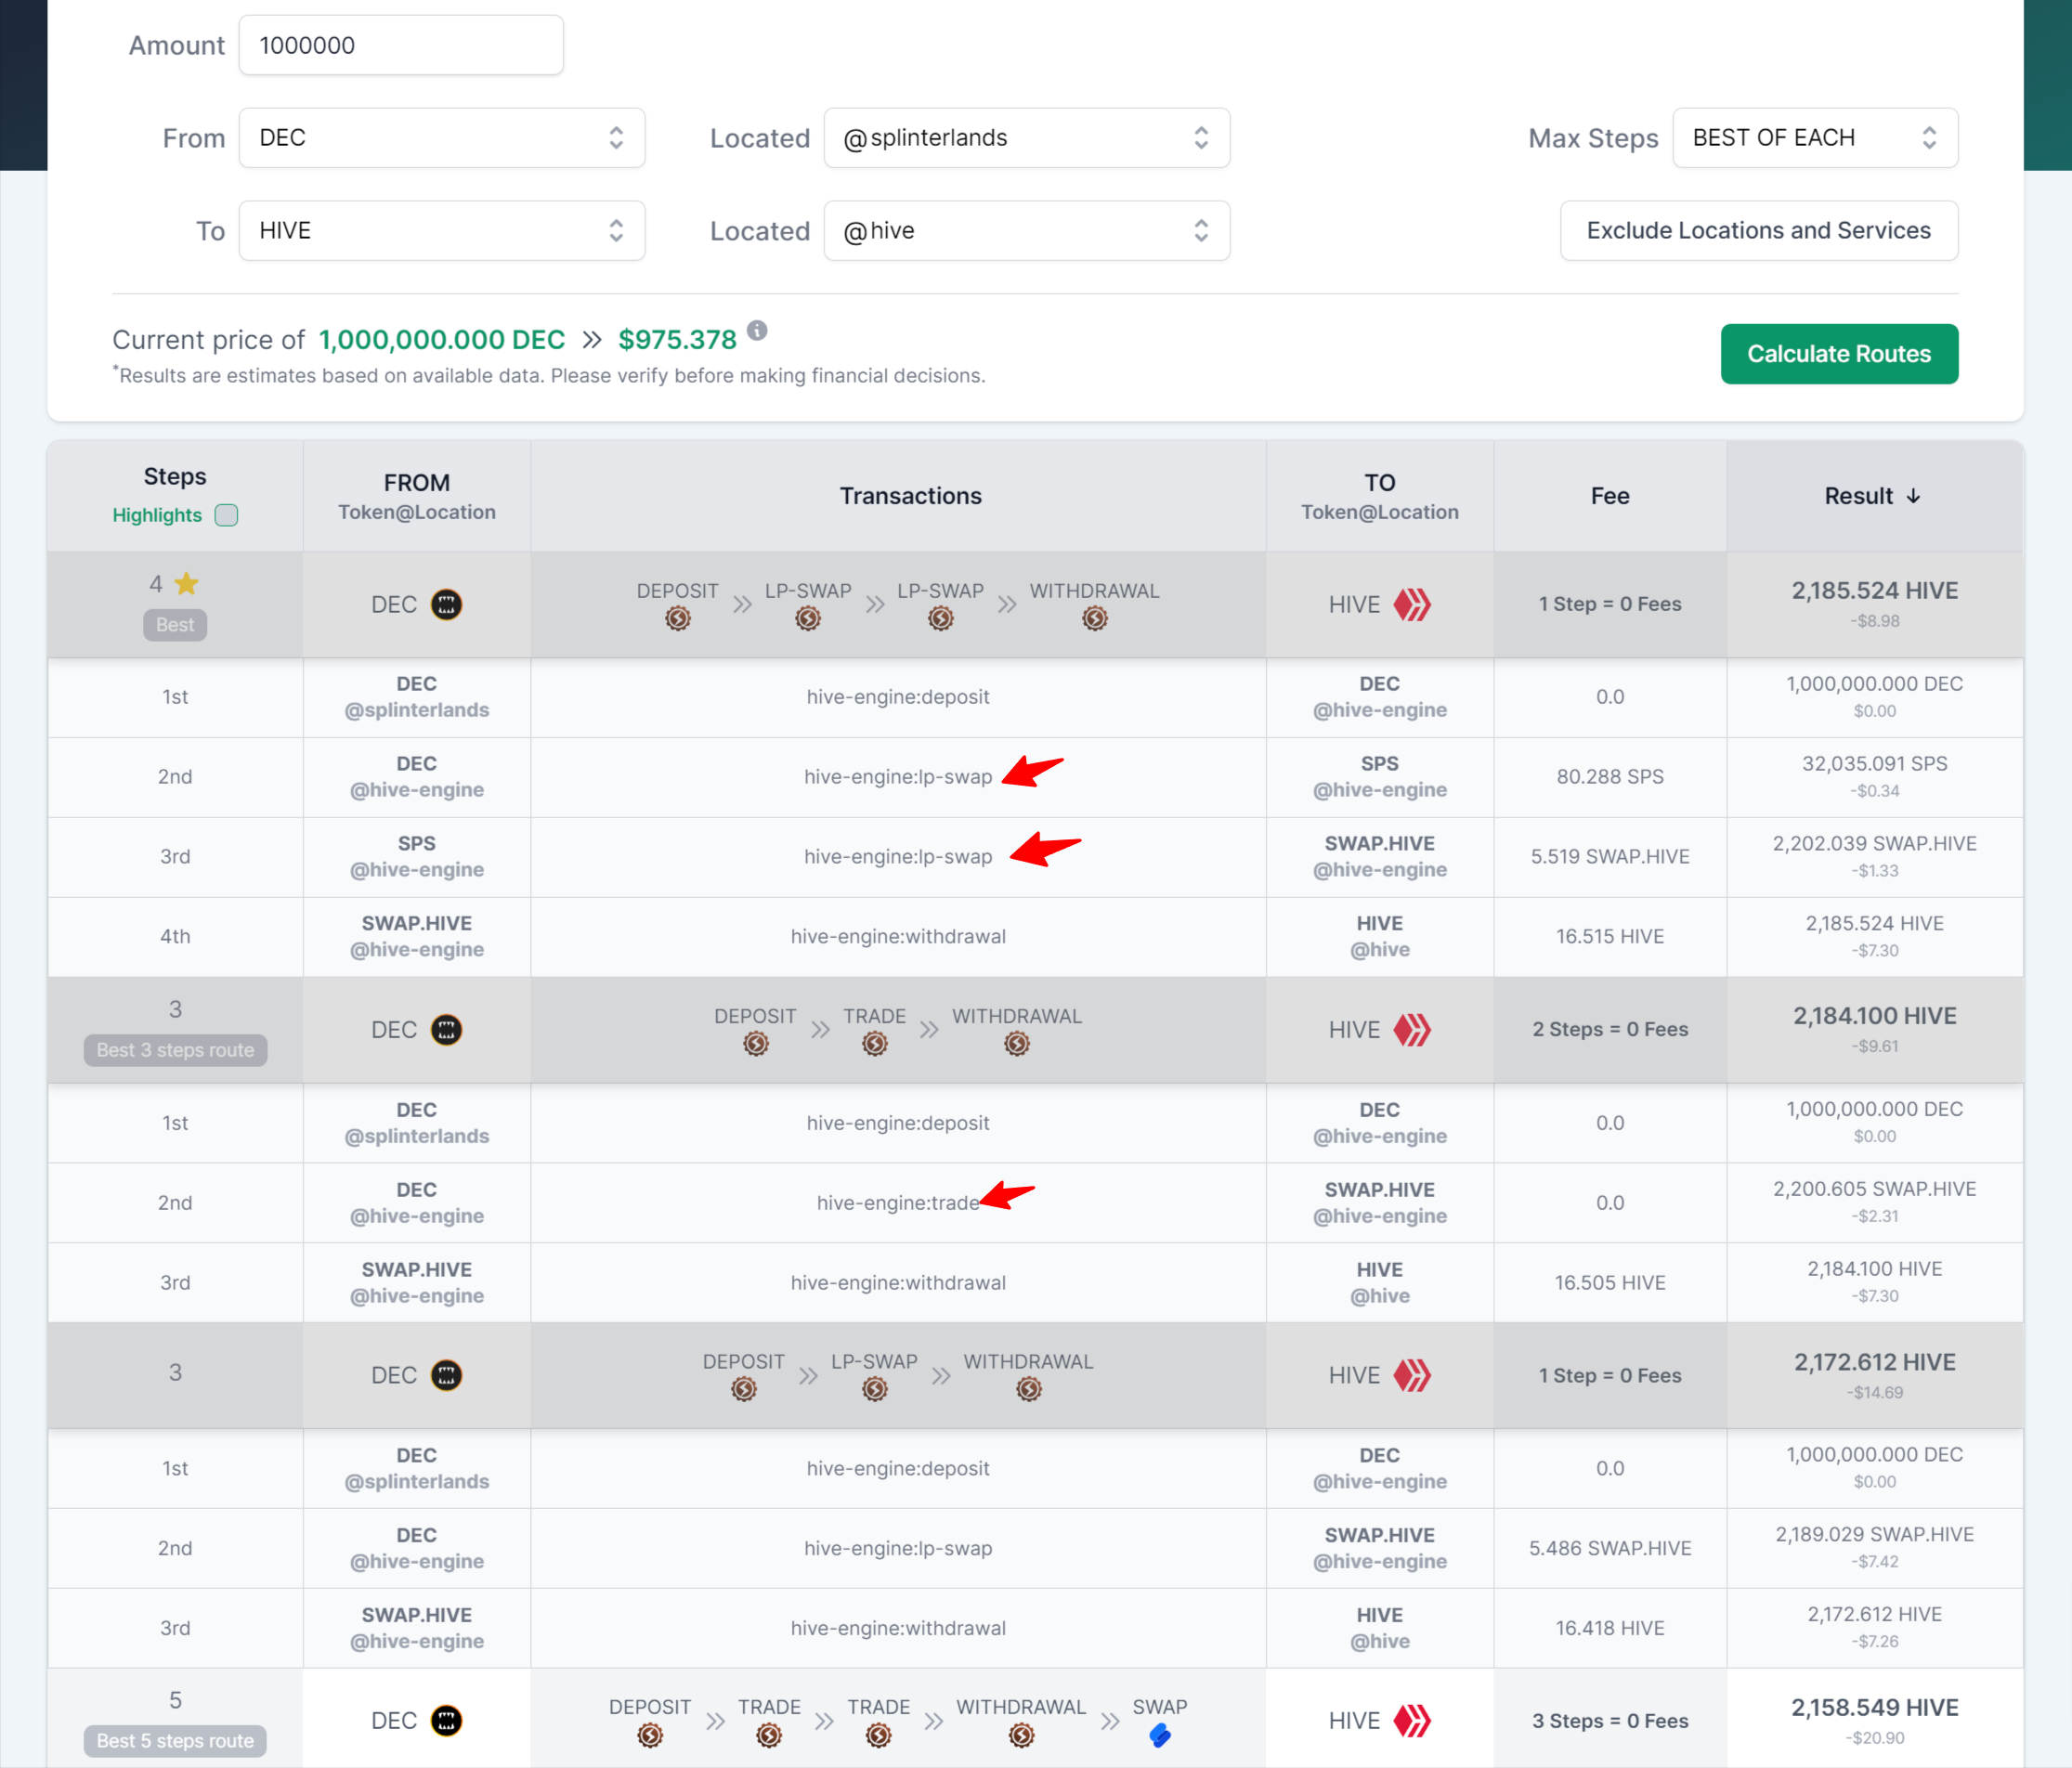Click Exclude Locations and Services button

pos(1759,231)
